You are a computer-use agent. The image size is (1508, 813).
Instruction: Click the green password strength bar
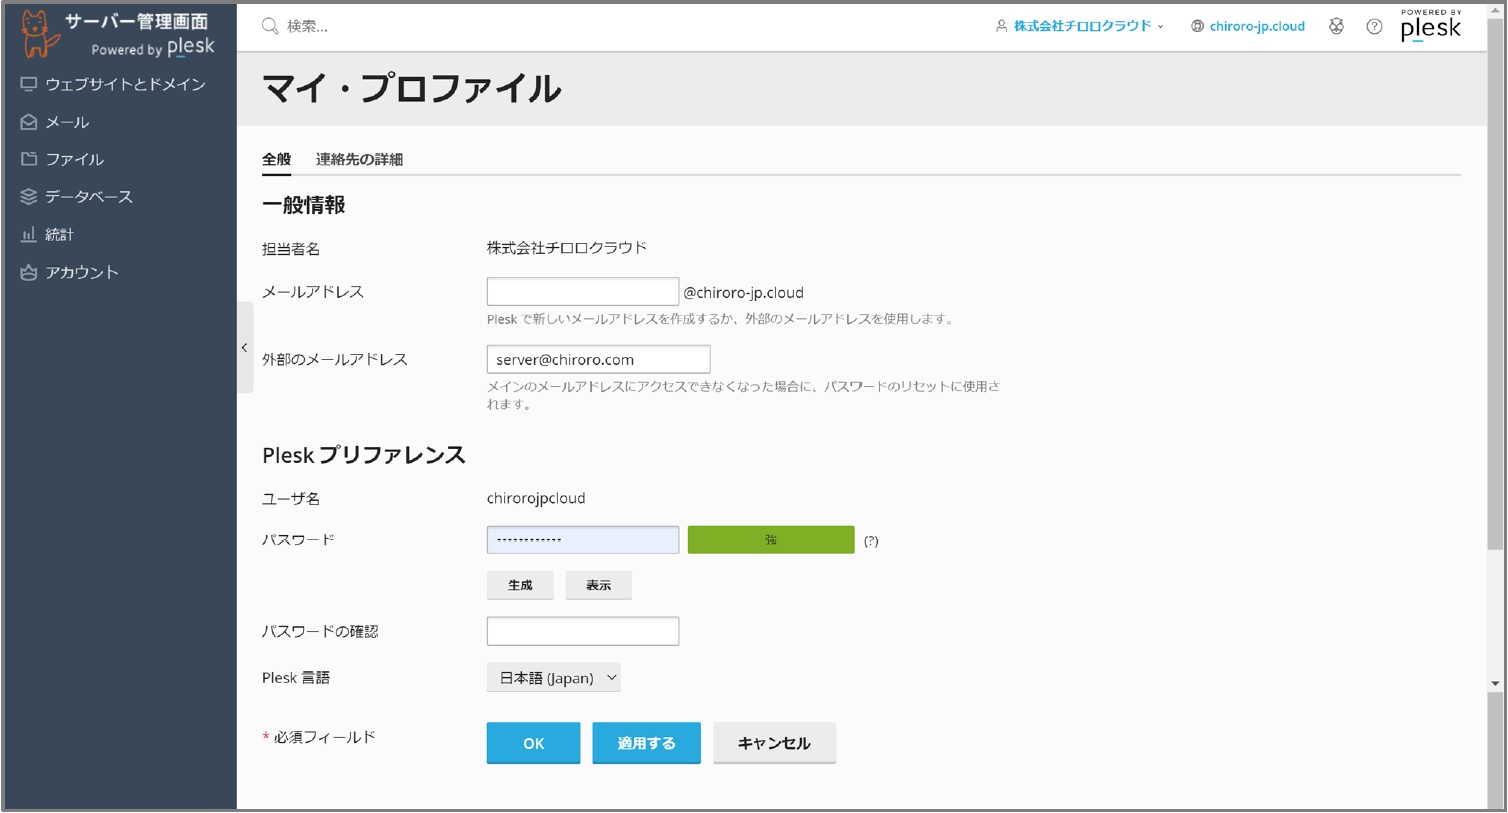[771, 540]
